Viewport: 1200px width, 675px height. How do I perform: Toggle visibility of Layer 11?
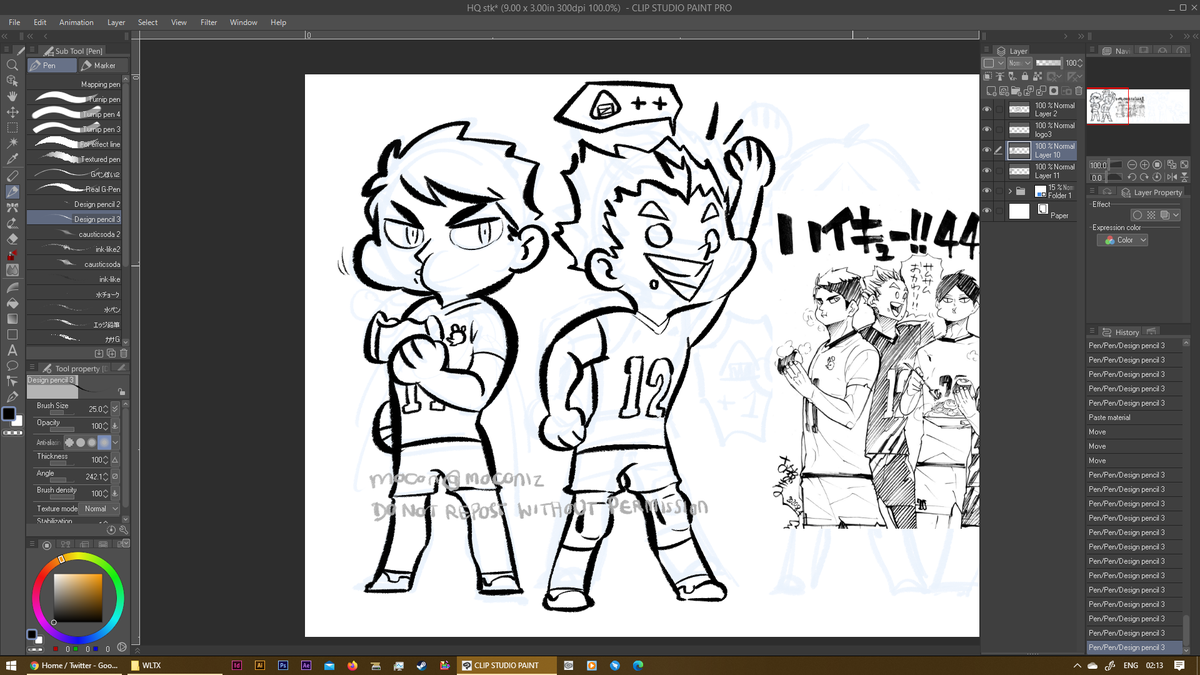(987, 170)
